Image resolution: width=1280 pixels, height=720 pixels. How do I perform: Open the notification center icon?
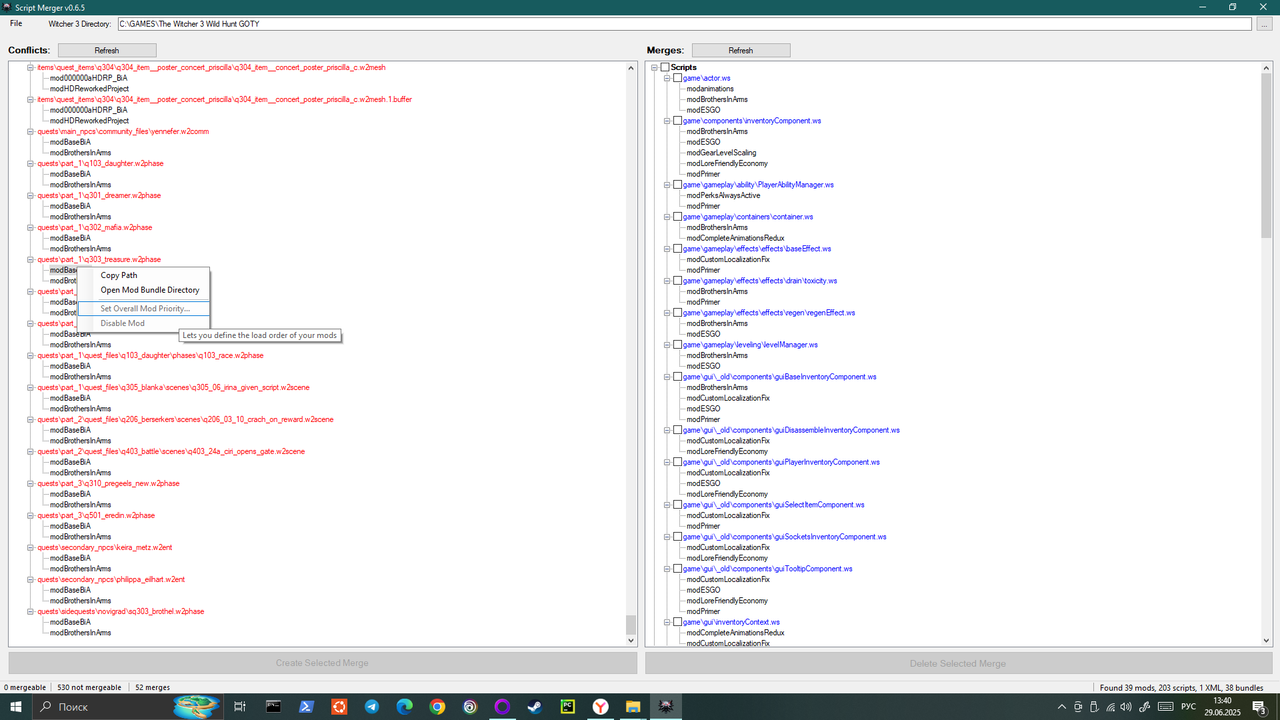1259,707
